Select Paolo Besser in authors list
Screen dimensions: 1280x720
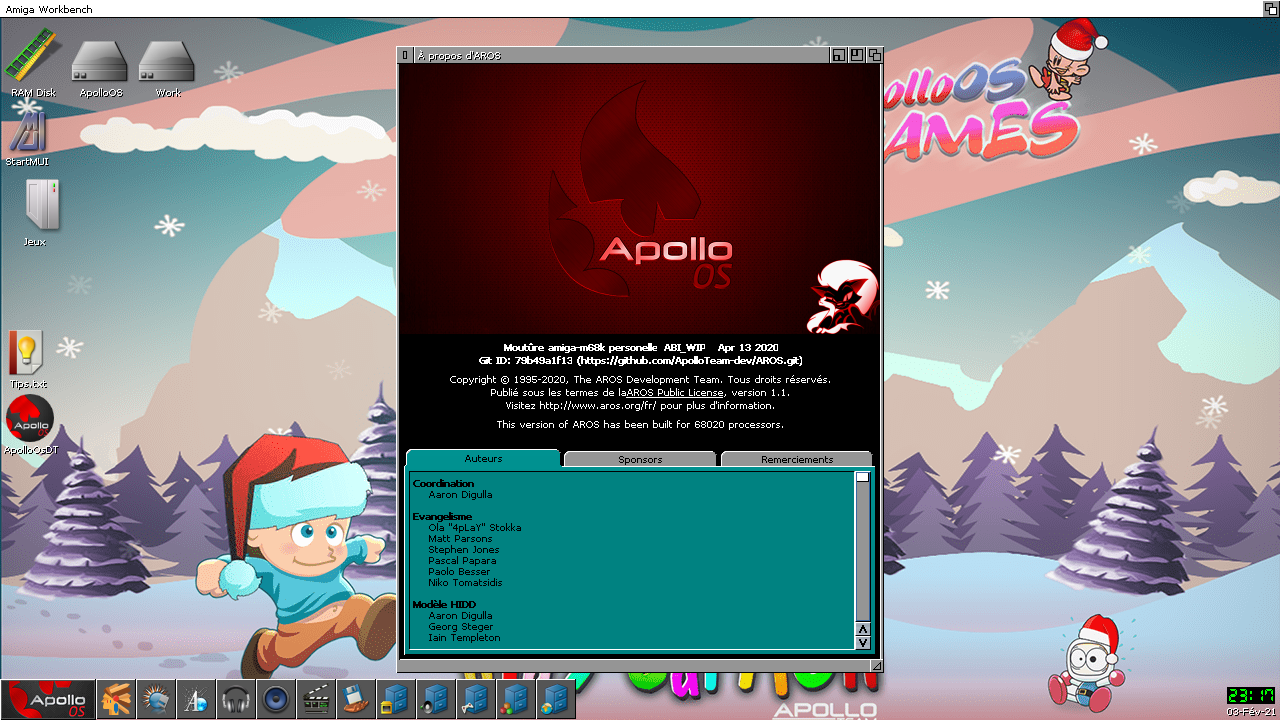click(x=459, y=572)
